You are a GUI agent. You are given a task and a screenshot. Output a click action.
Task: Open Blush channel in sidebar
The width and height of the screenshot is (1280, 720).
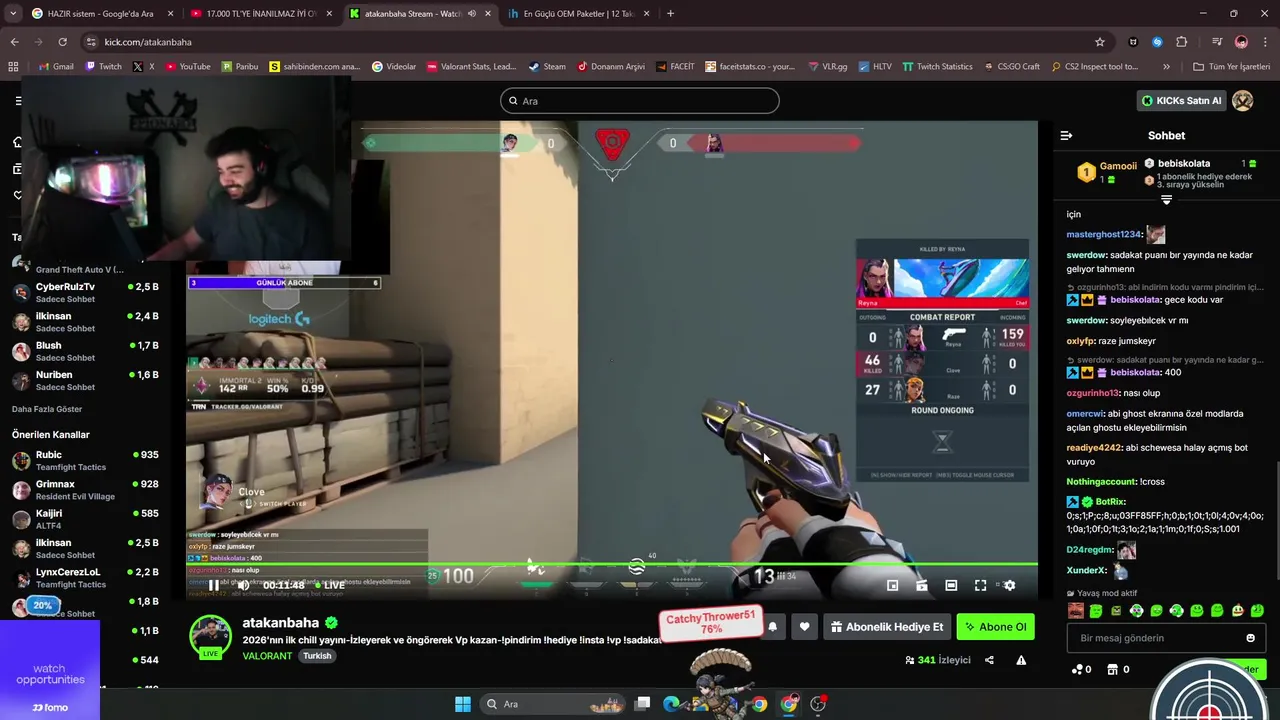(85, 351)
